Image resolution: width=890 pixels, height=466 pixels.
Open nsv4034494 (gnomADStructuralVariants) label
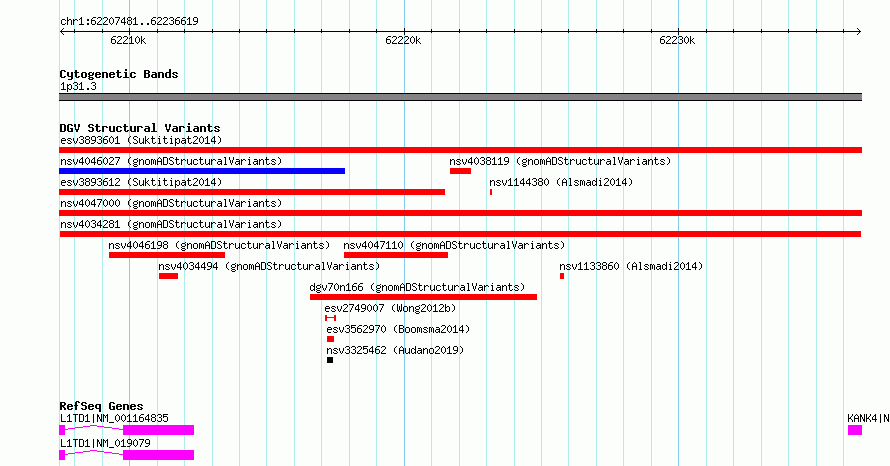click(269, 266)
